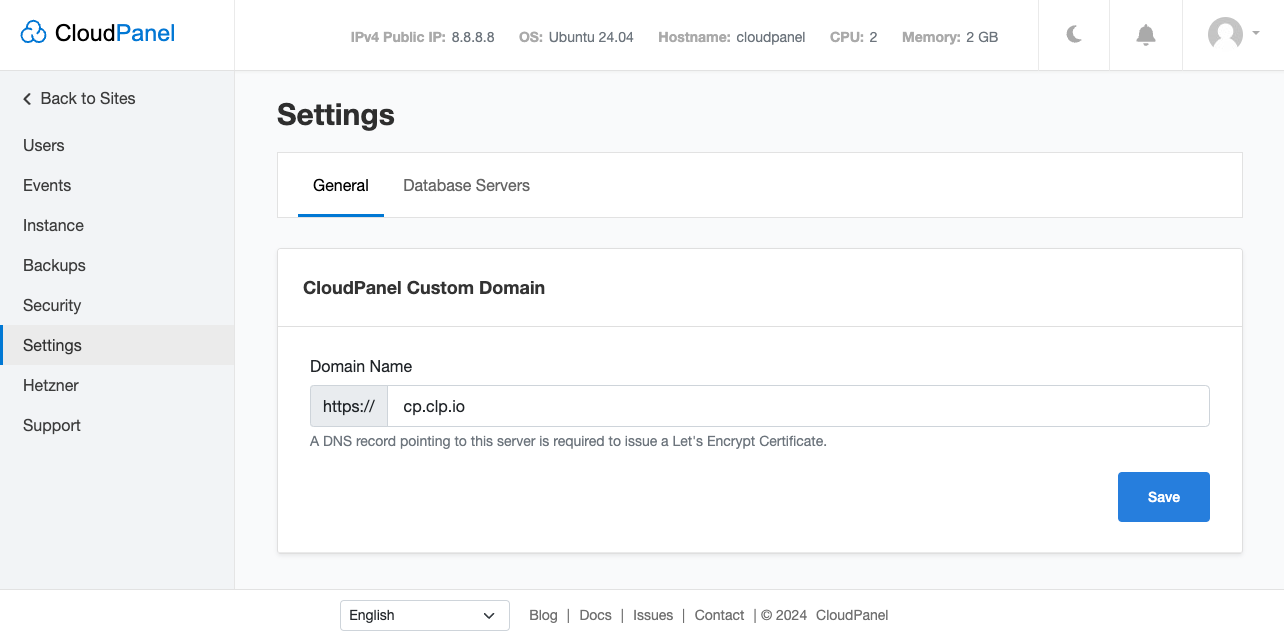This screenshot has height=641, width=1284.
Task: Switch to the Database Servers tab
Action: pos(466,186)
